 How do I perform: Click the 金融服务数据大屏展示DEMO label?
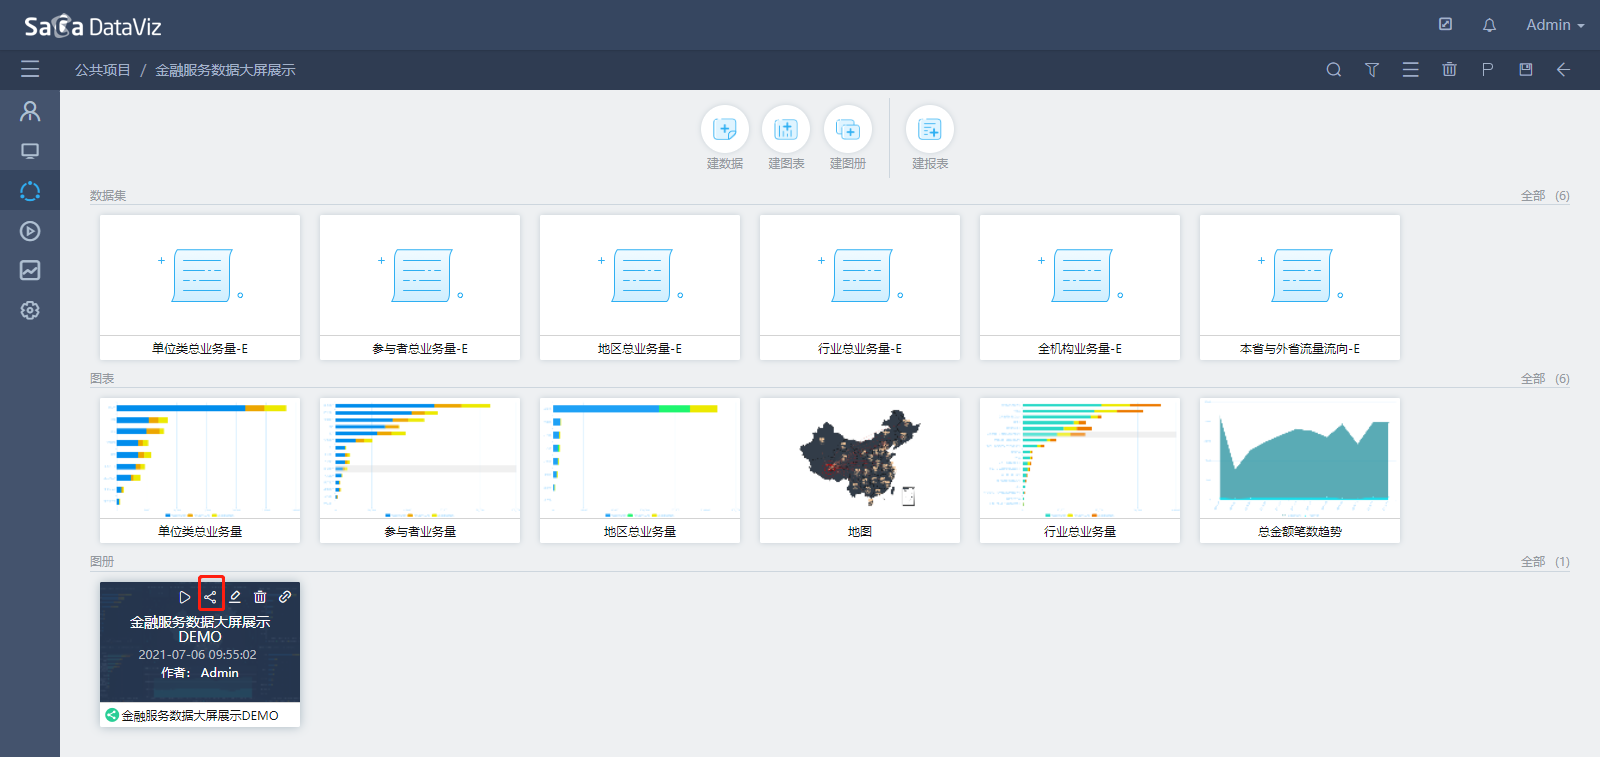(x=200, y=716)
